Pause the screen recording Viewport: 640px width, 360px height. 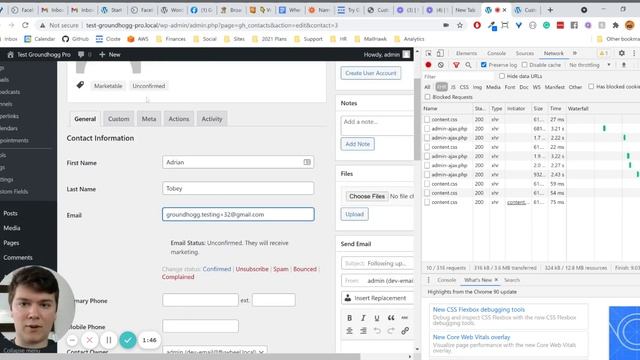(x=109, y=340)
